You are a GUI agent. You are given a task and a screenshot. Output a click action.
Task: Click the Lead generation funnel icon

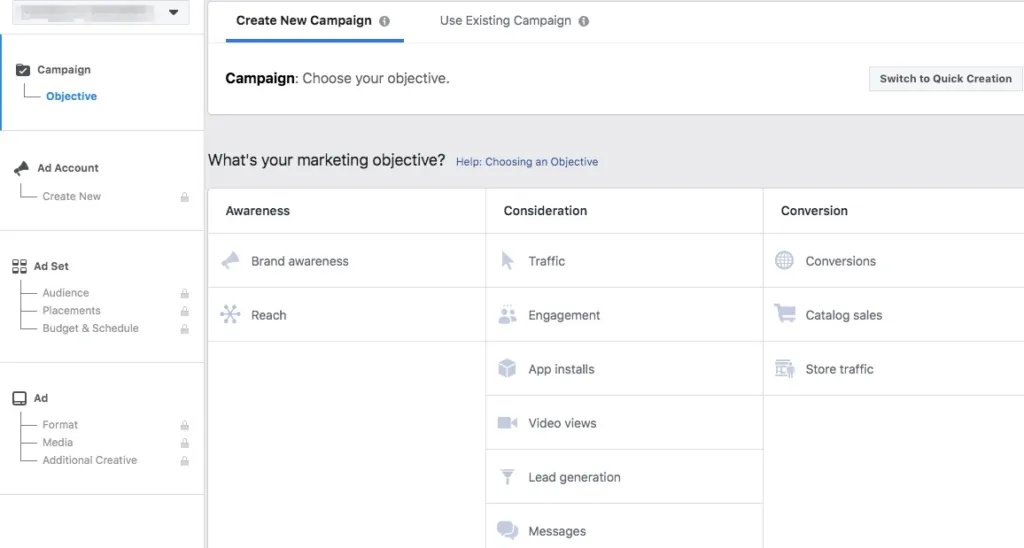[x=507, y=477]
